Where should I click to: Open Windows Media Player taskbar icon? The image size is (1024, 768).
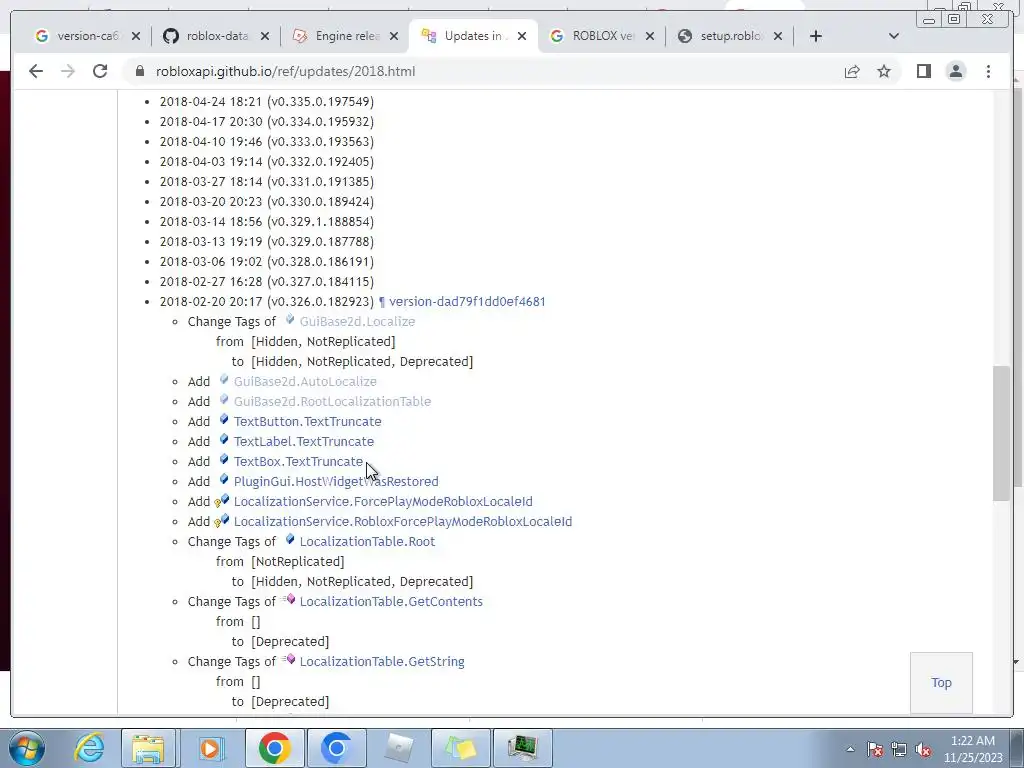210,748
